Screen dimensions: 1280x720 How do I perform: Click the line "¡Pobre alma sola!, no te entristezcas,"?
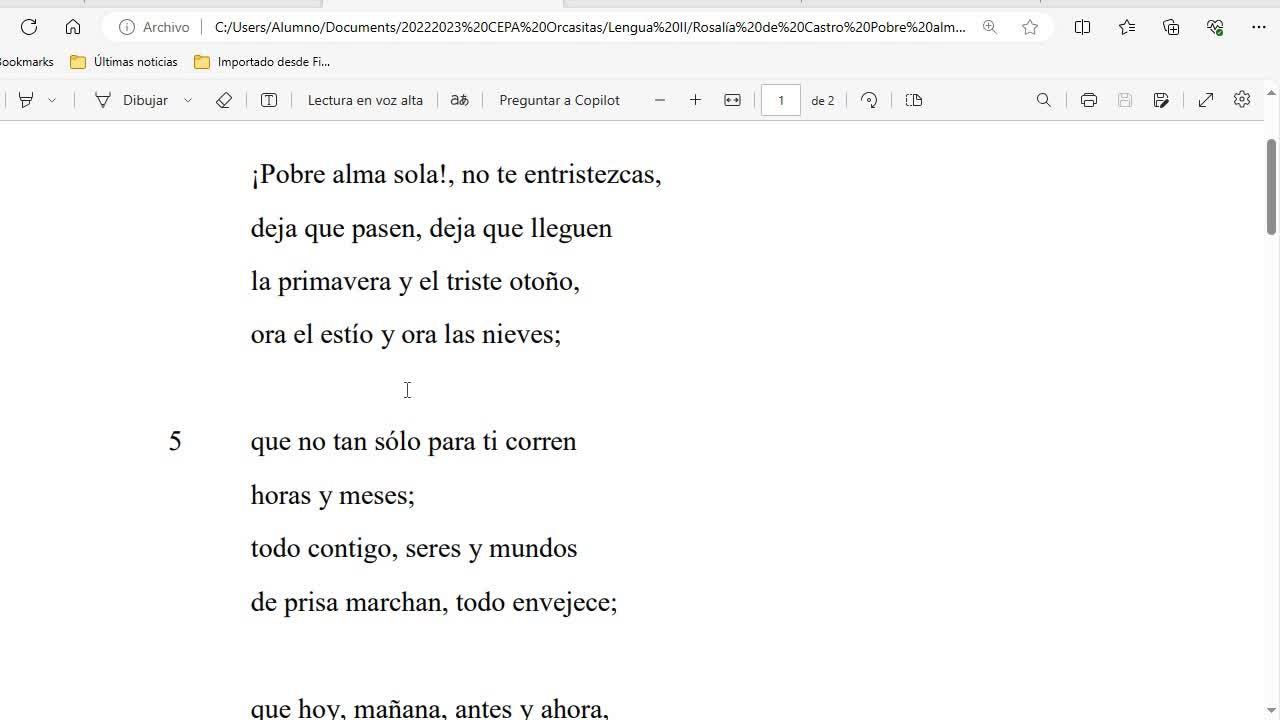(x=456, y=175)
